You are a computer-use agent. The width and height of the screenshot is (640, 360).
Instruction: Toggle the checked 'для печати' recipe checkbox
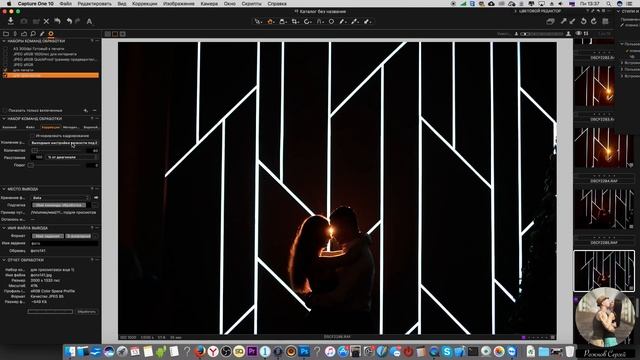(5, 70)
